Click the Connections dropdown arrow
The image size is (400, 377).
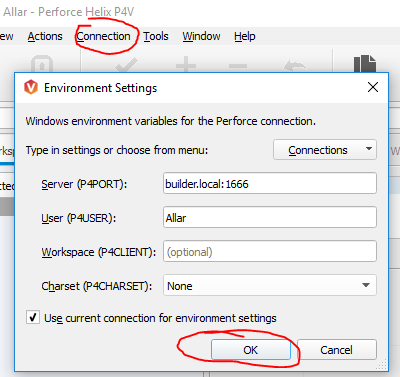coord(369,149)
